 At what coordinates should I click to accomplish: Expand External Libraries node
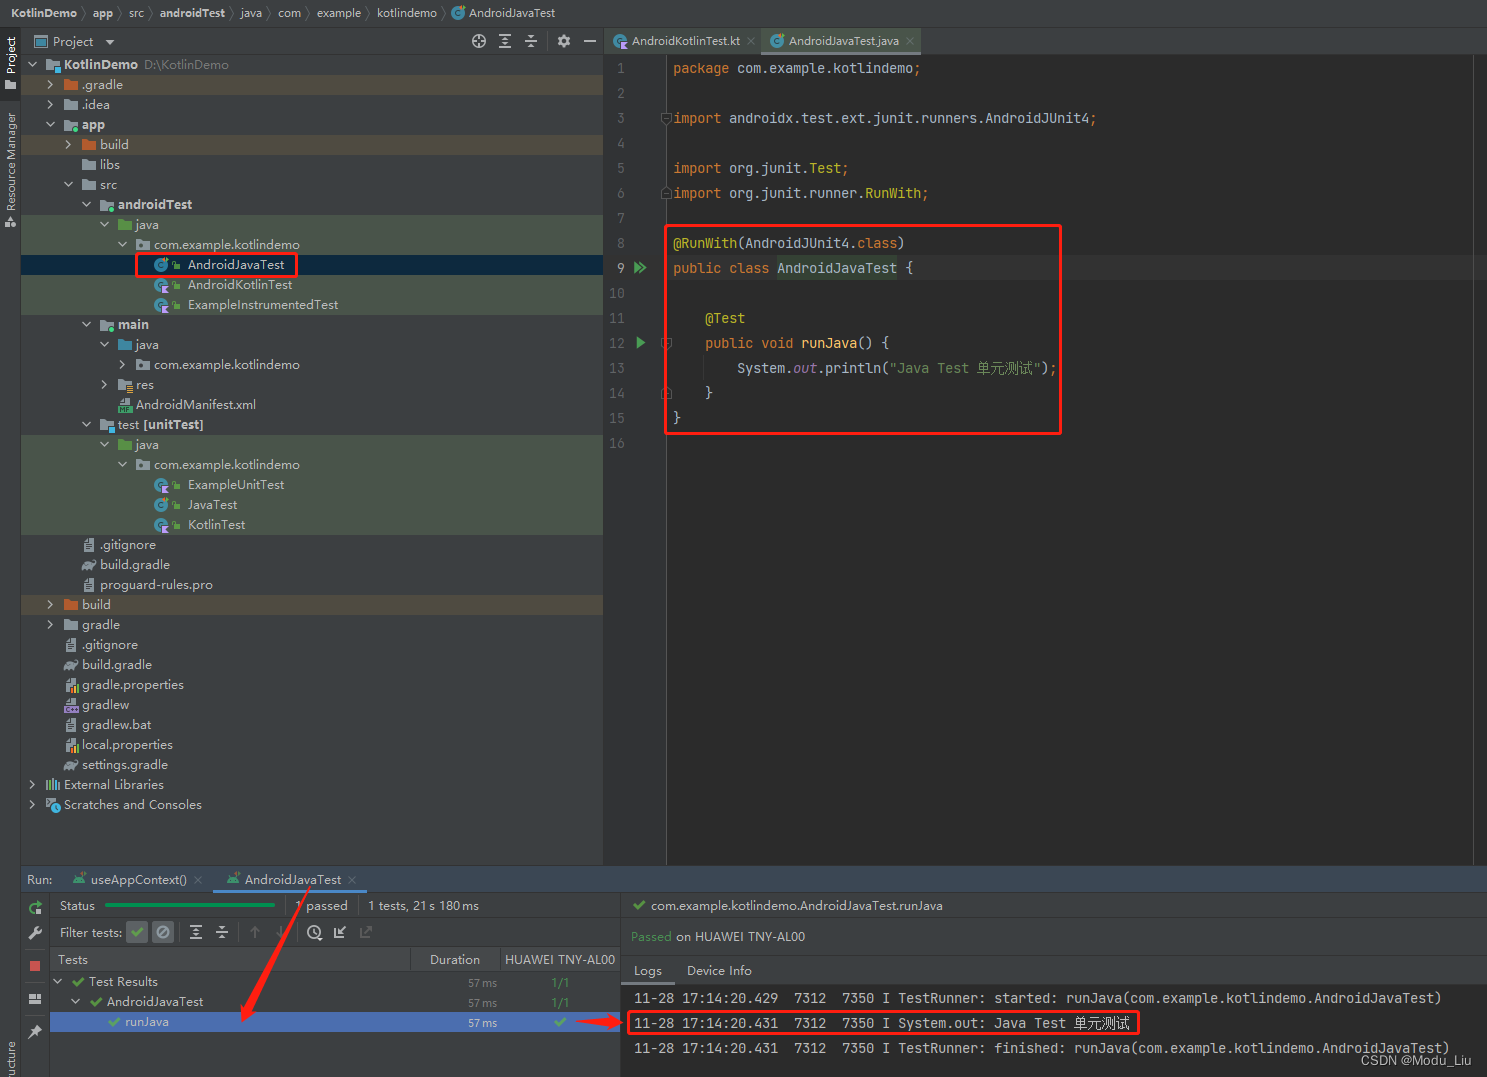pos(33,785)
